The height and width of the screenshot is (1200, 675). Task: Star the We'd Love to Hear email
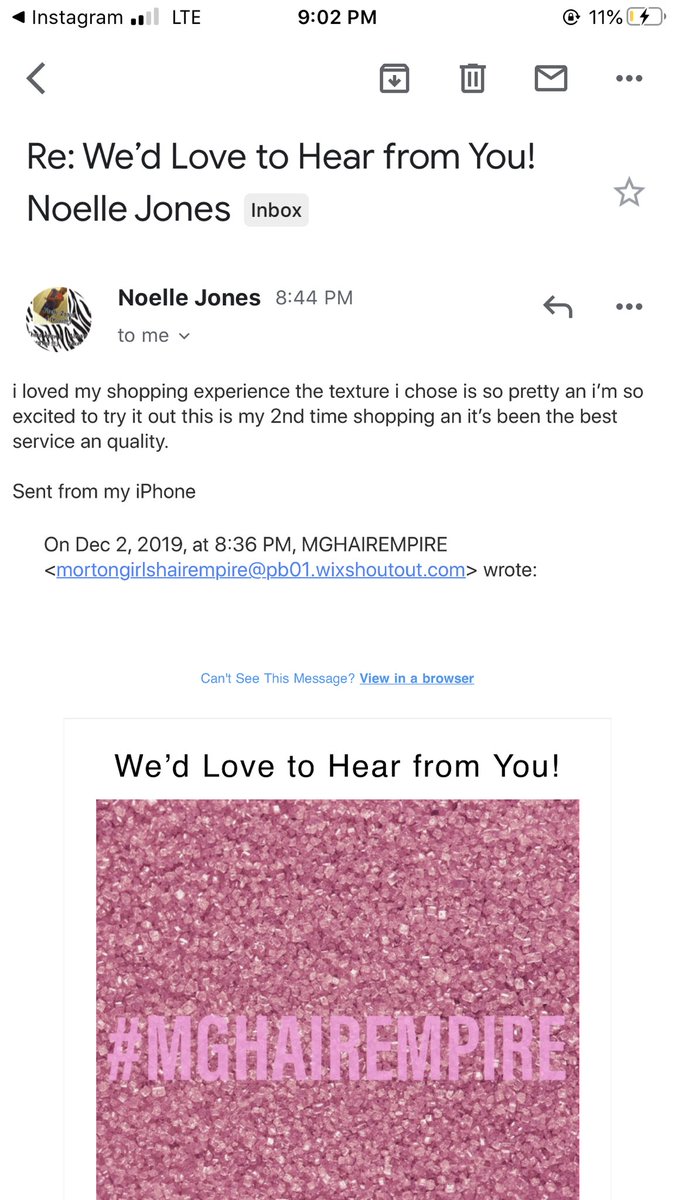(629, 192)
